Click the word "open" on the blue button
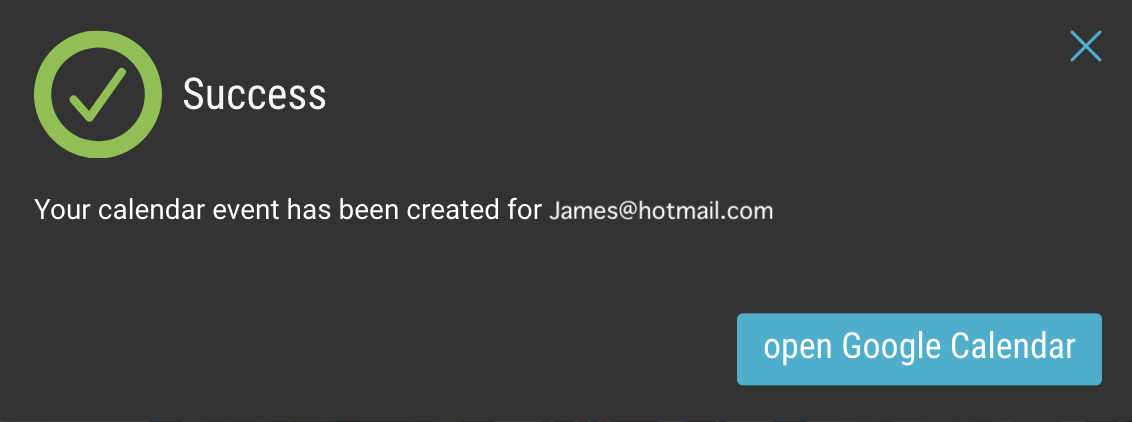This screenshot has width=1132, height=422. click(798, 349)
